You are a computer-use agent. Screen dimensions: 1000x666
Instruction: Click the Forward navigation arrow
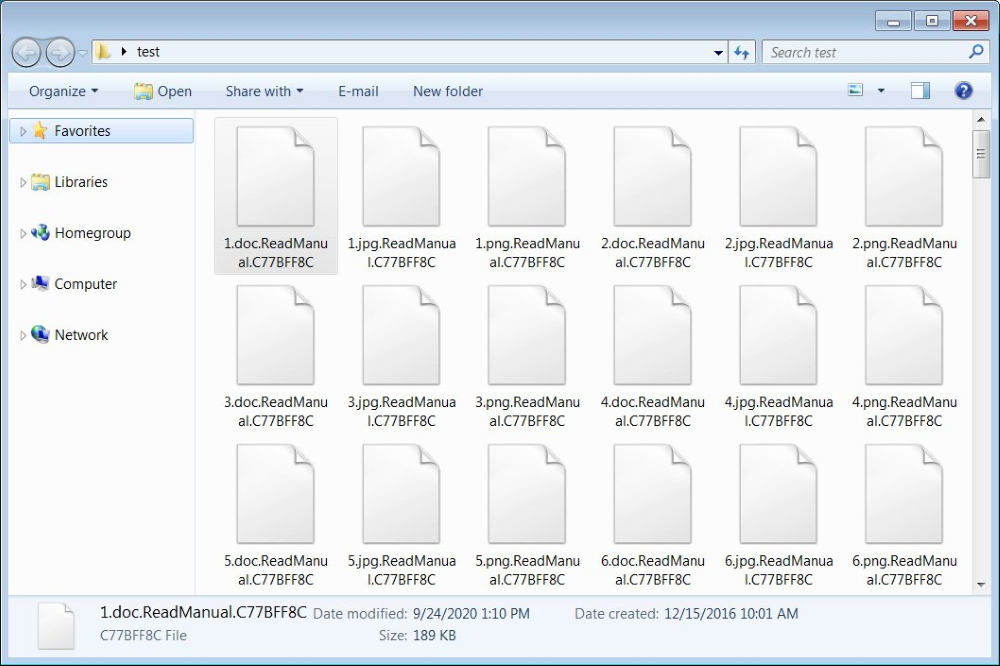pos(60,52)
